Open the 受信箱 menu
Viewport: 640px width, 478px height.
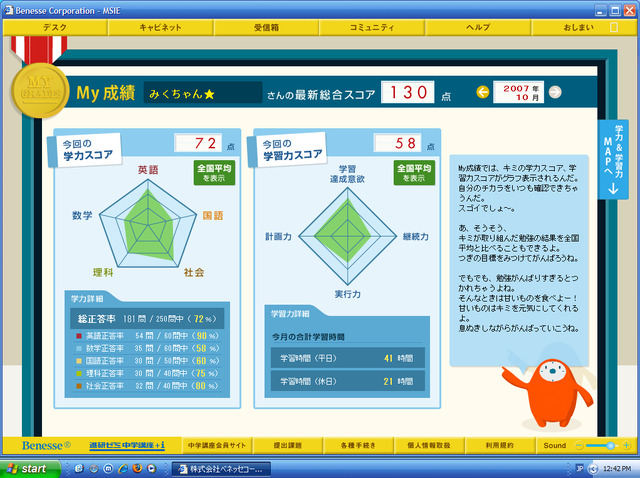point(266,27)
